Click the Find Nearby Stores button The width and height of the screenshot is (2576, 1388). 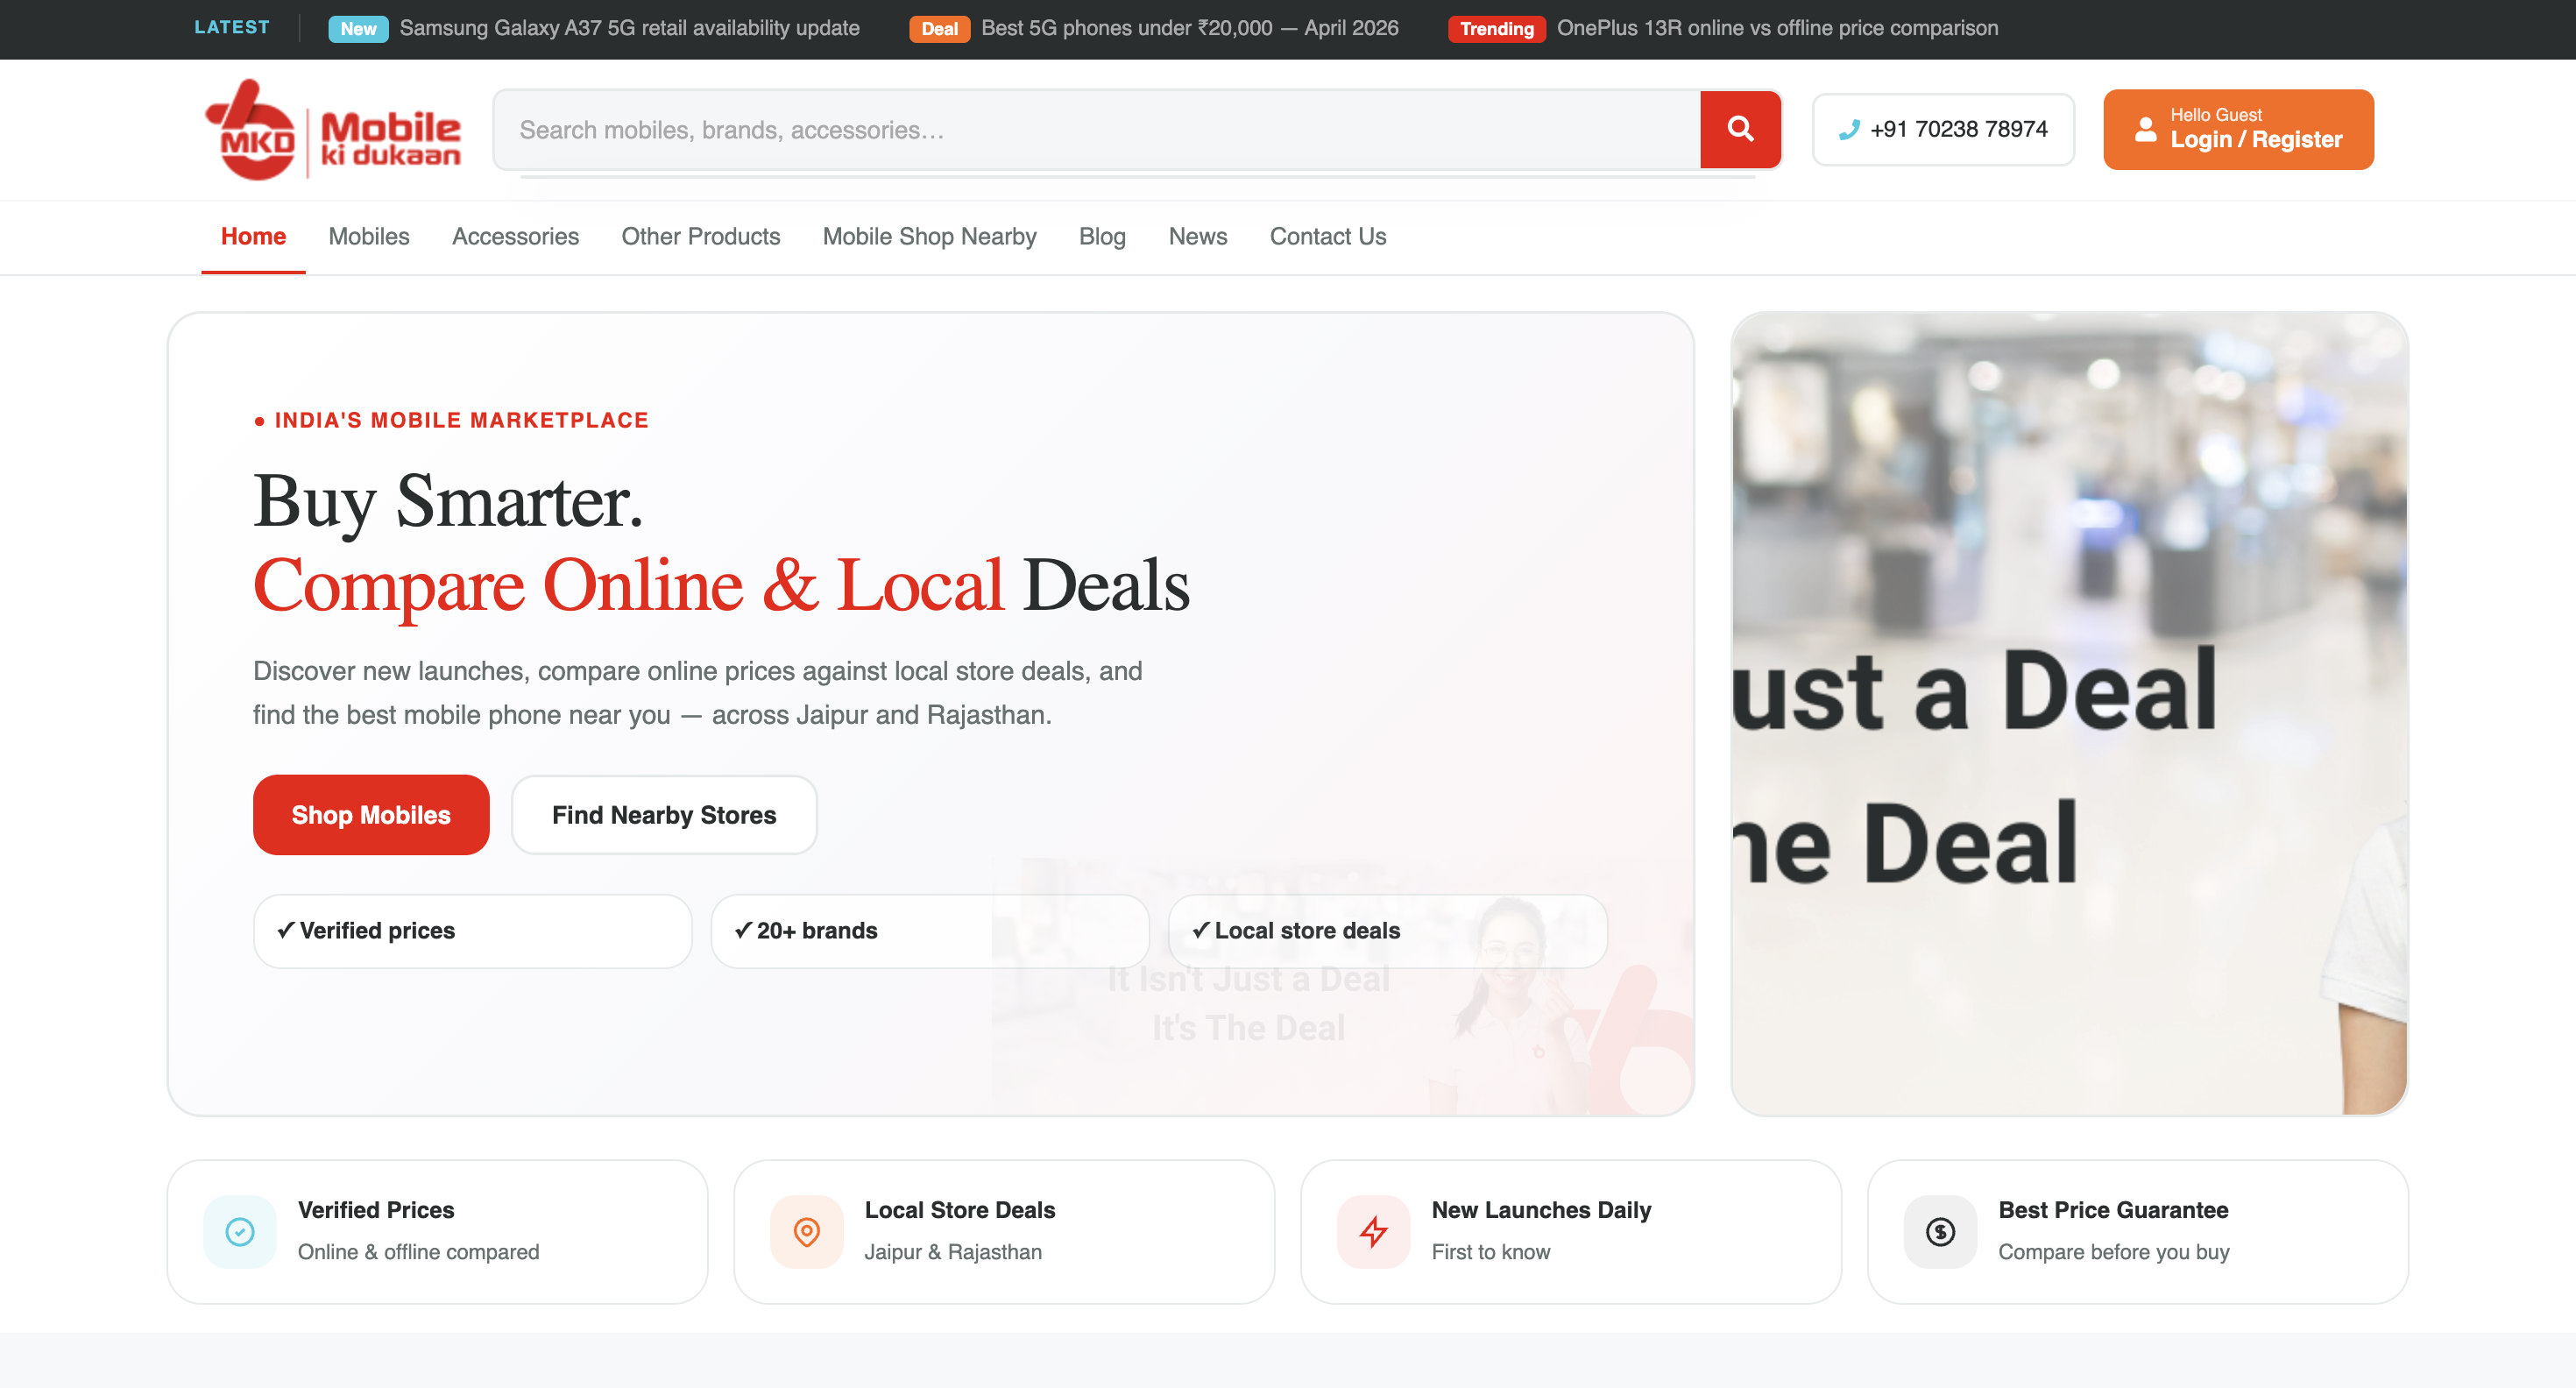pyautogui.click(x=664, y=814)
